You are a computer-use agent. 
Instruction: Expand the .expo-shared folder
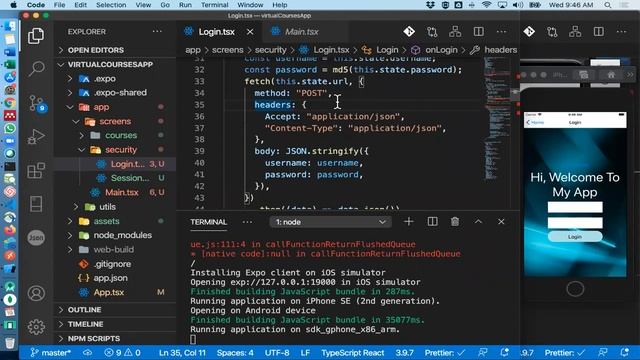[x=120, y=93]
